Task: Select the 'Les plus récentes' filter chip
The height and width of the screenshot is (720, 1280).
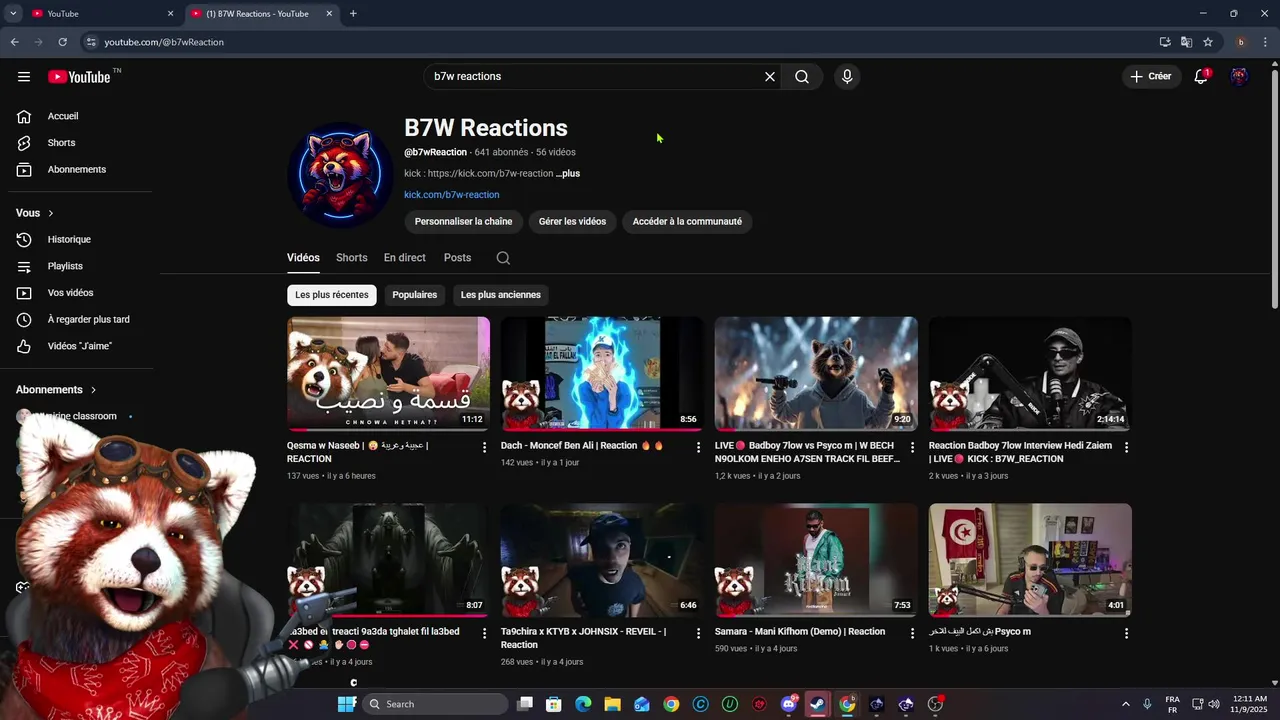Action: coord(332,295)
